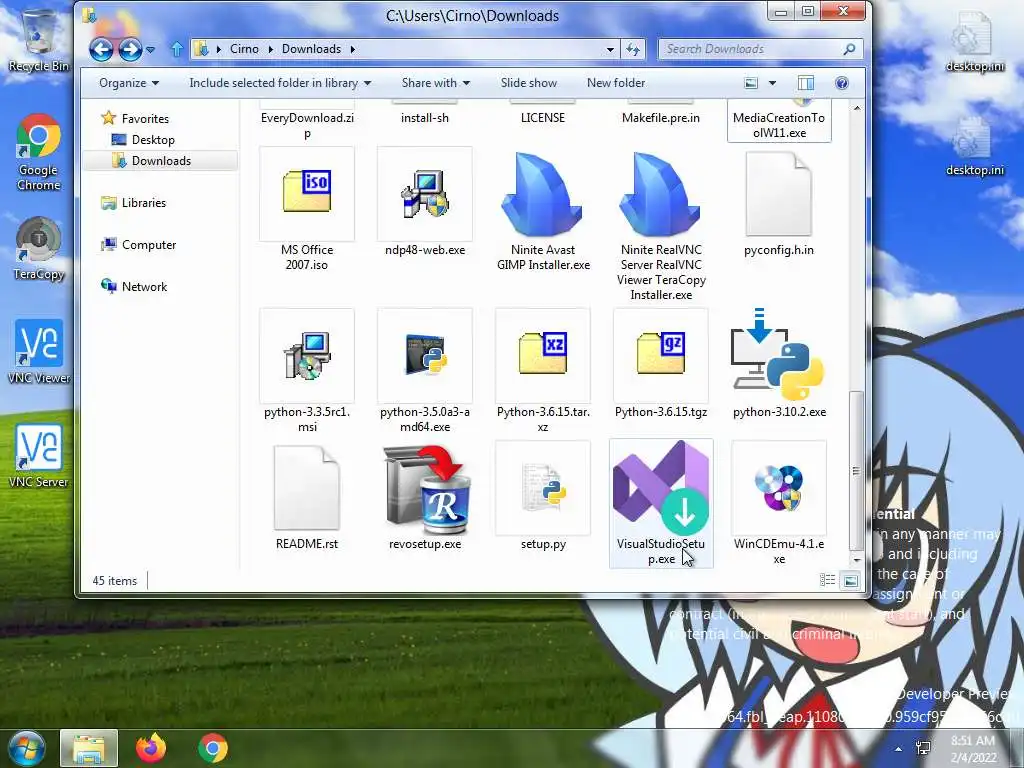This screenshot has height=768, width=1024.
Task: Select EveryDownload.zip file name
Action: pos(307,125)
